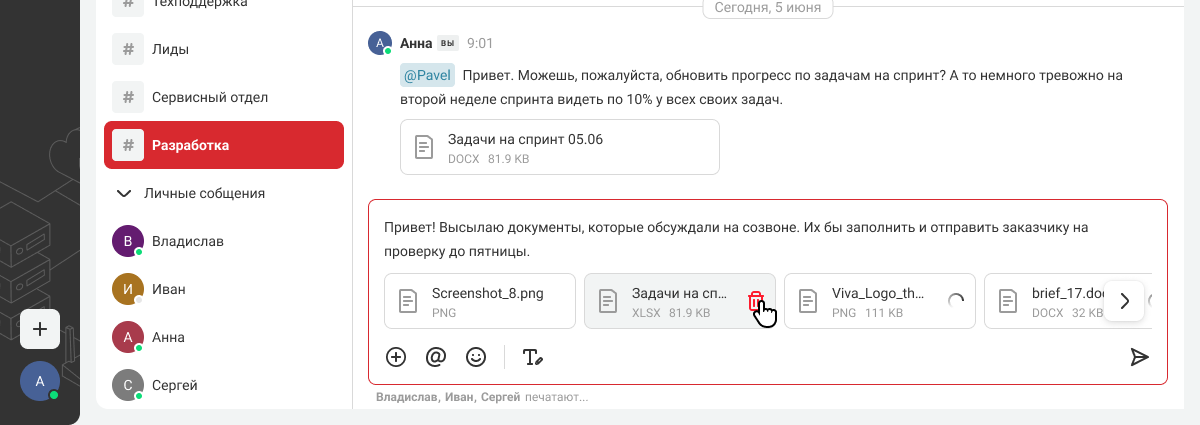Open the emoji picker smiley icon
This screenshot has height=425, width=1200.
(x=476, y=357)
